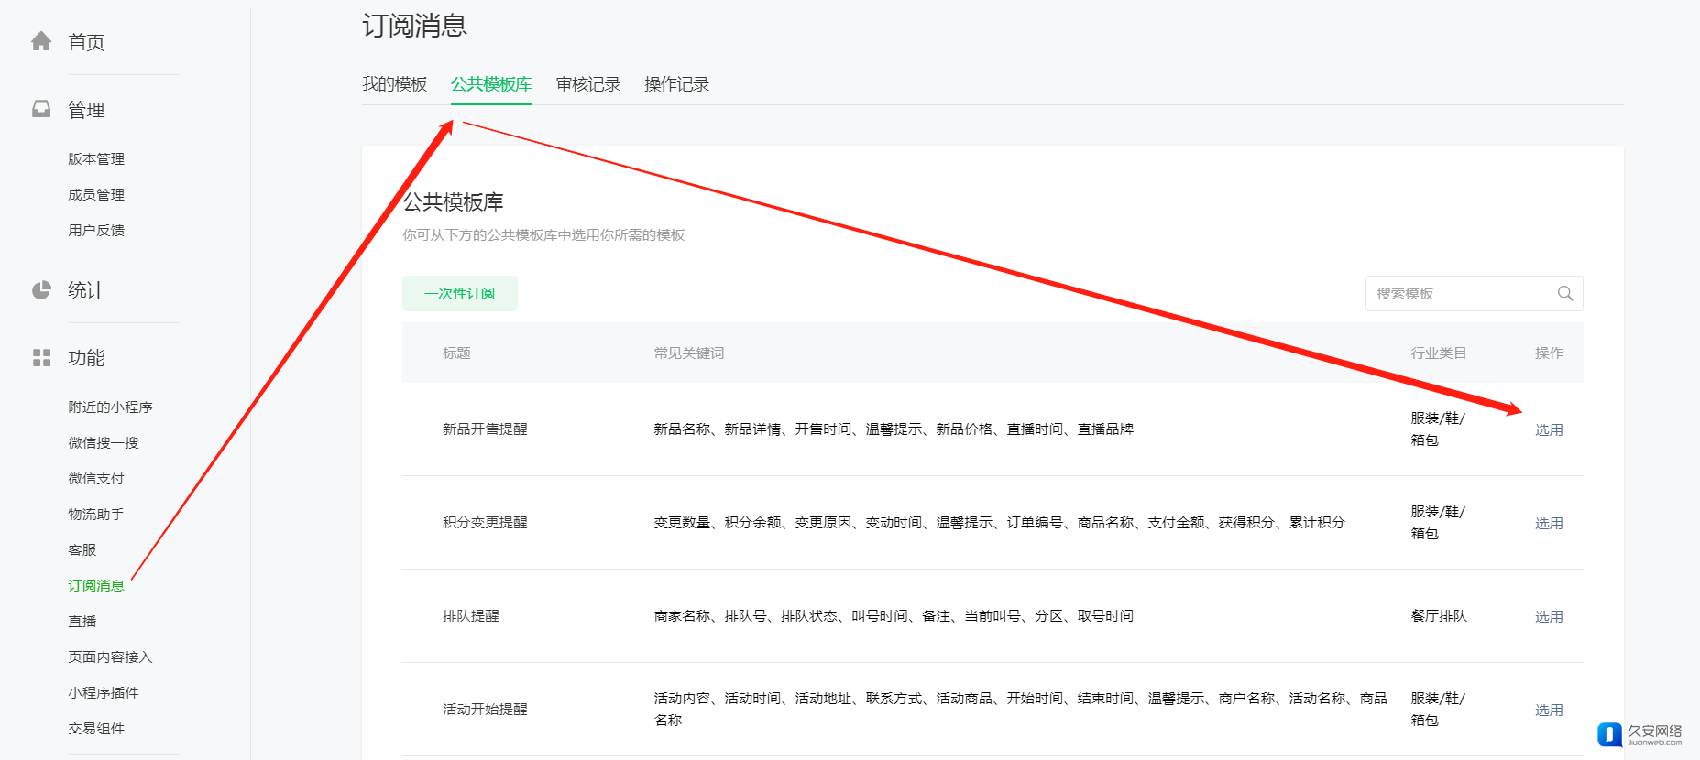The image size is (1700, 760).
Task: Open 小程序插件 in sidebar
Action: [x=103, y=693]
